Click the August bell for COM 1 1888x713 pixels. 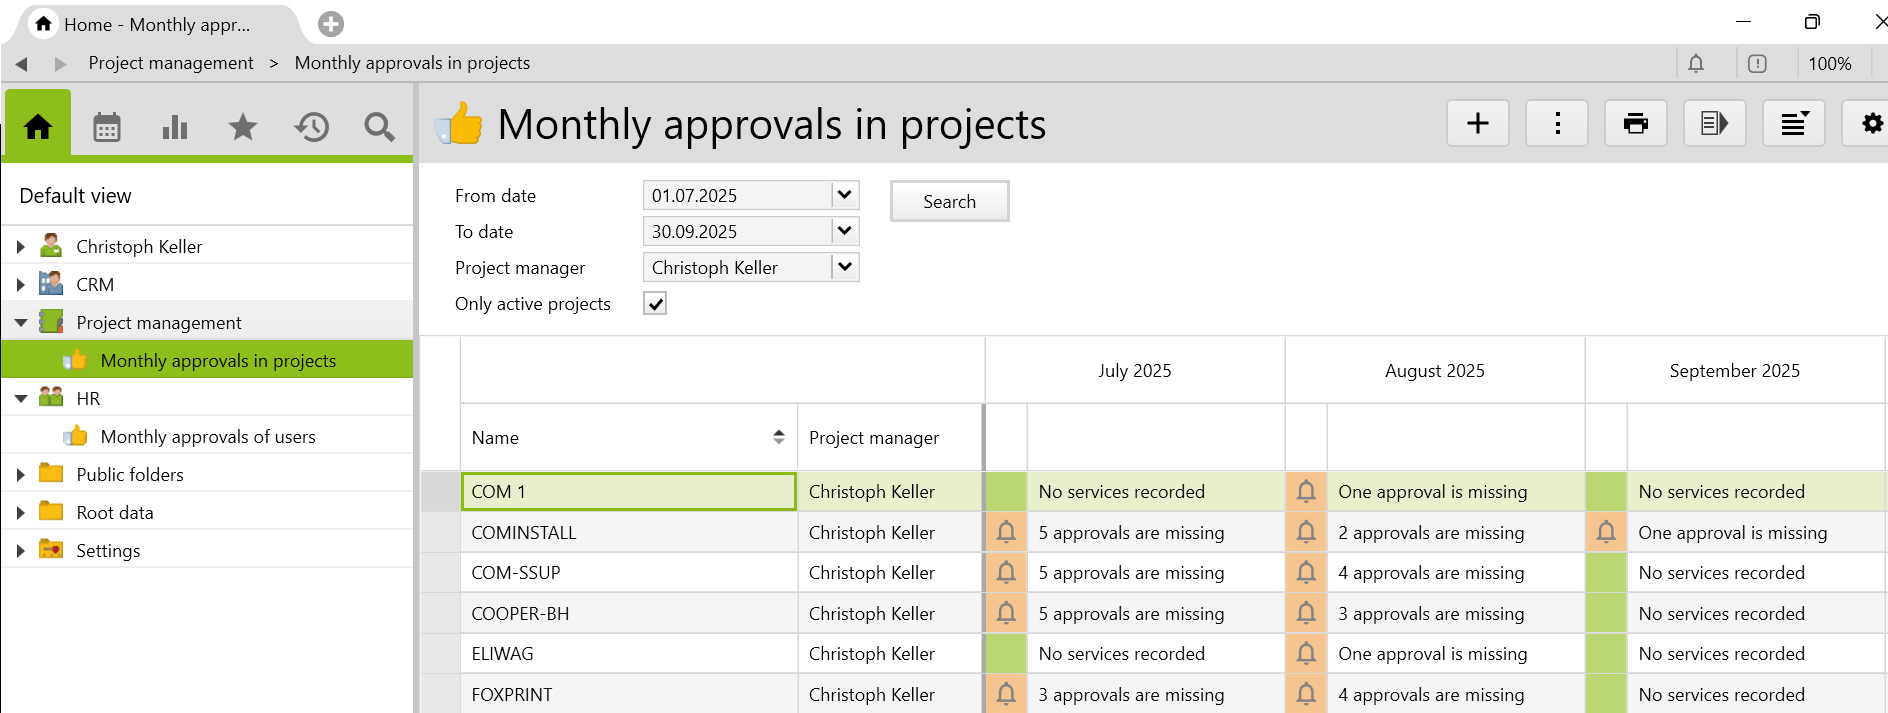tap(1306, 492)
